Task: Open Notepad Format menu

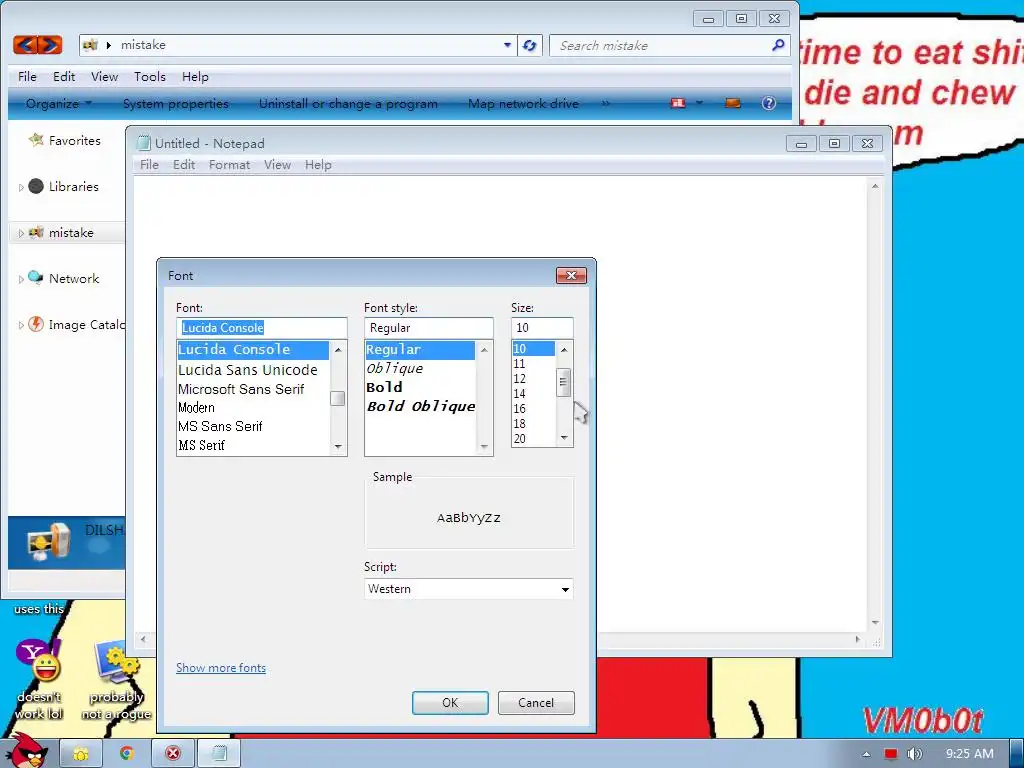Action: [x=229, y=165]
